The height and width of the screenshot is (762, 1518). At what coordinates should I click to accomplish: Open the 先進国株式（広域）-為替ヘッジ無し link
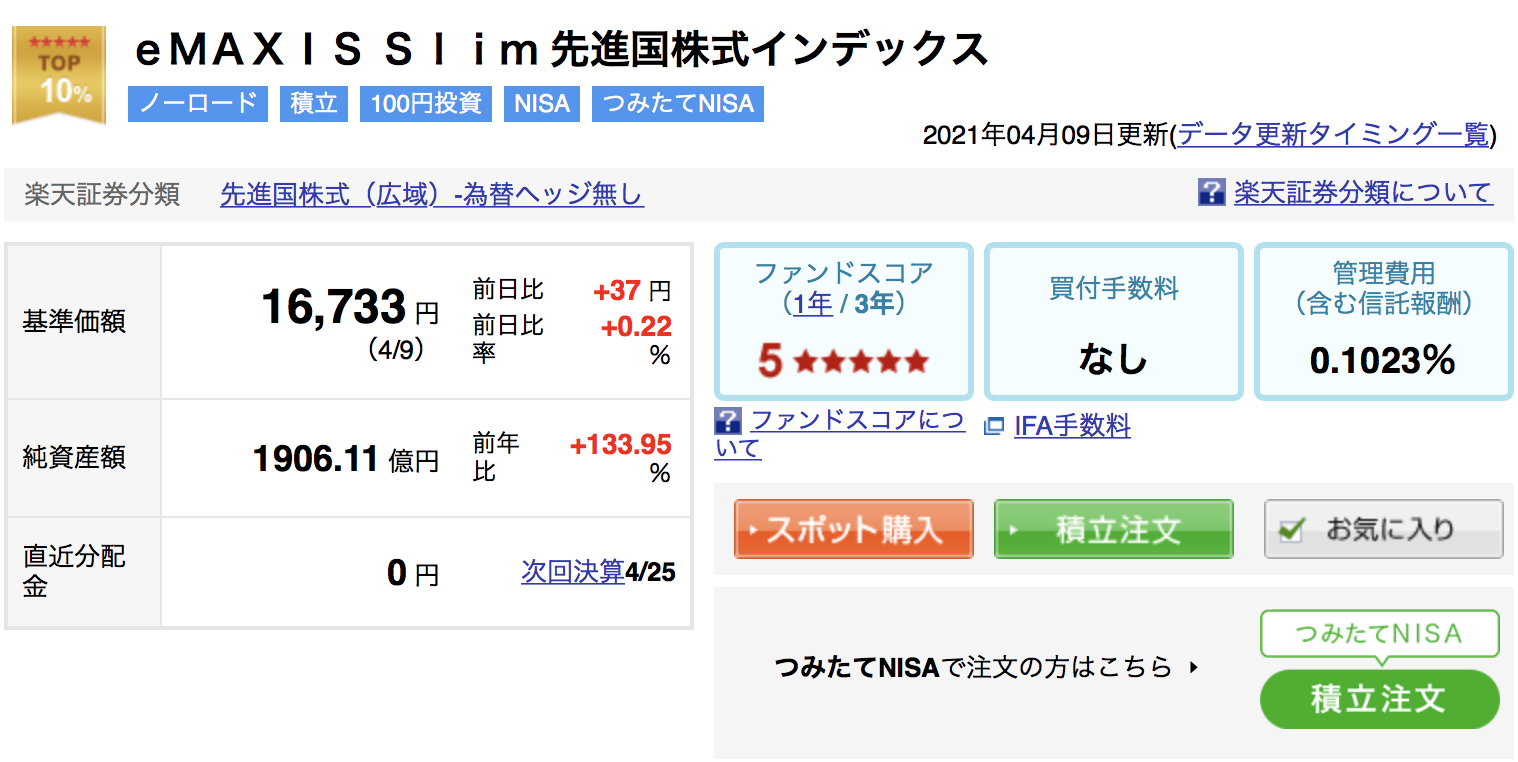coord(432,194)
